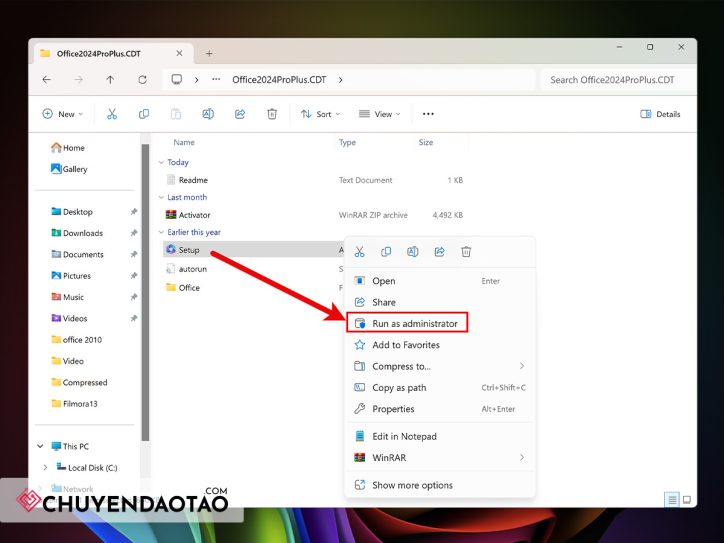Image resolution: width=724 pixels, height=543 pixels.
Task: Select the Office folder icon in the file list
Action: tap(171, 287)
